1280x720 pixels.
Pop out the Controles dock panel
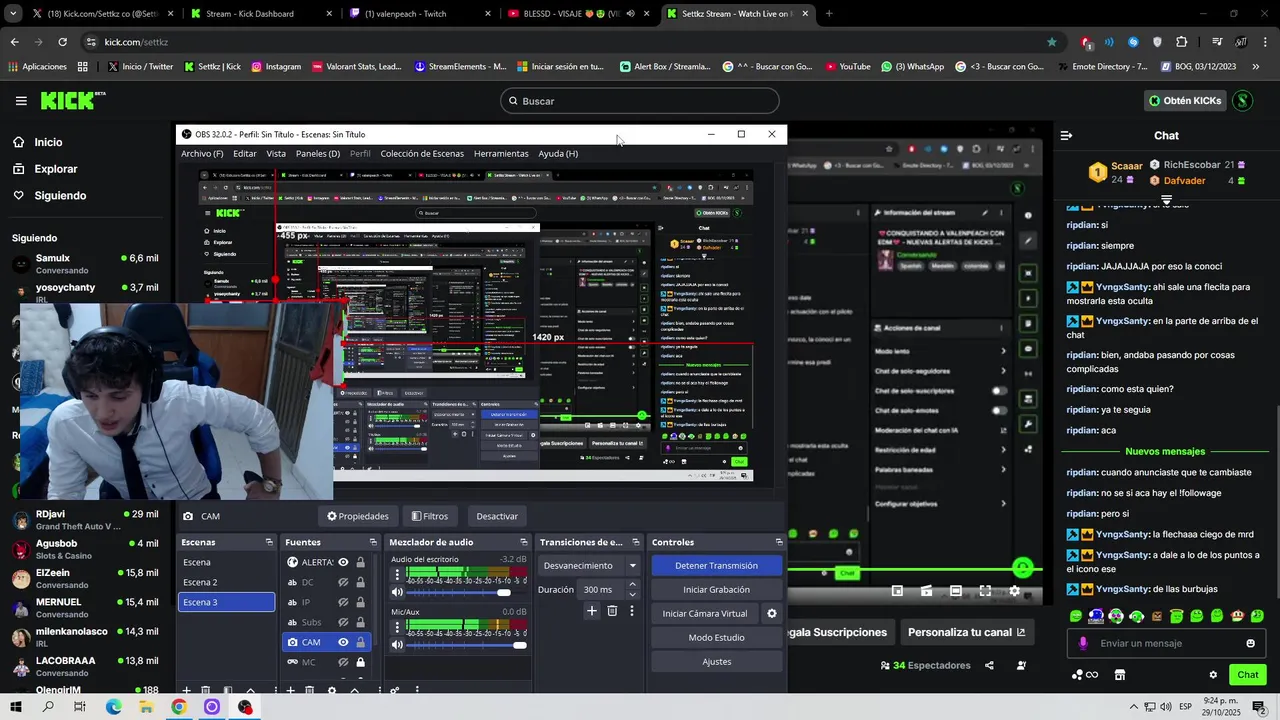point(779,542)
